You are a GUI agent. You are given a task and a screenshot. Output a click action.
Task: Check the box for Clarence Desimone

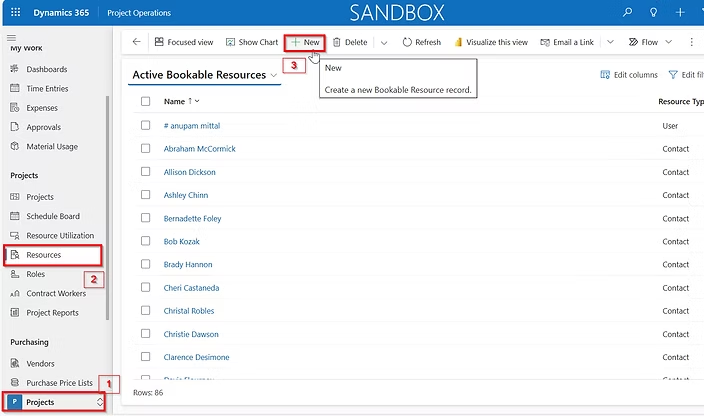[145, 356]
